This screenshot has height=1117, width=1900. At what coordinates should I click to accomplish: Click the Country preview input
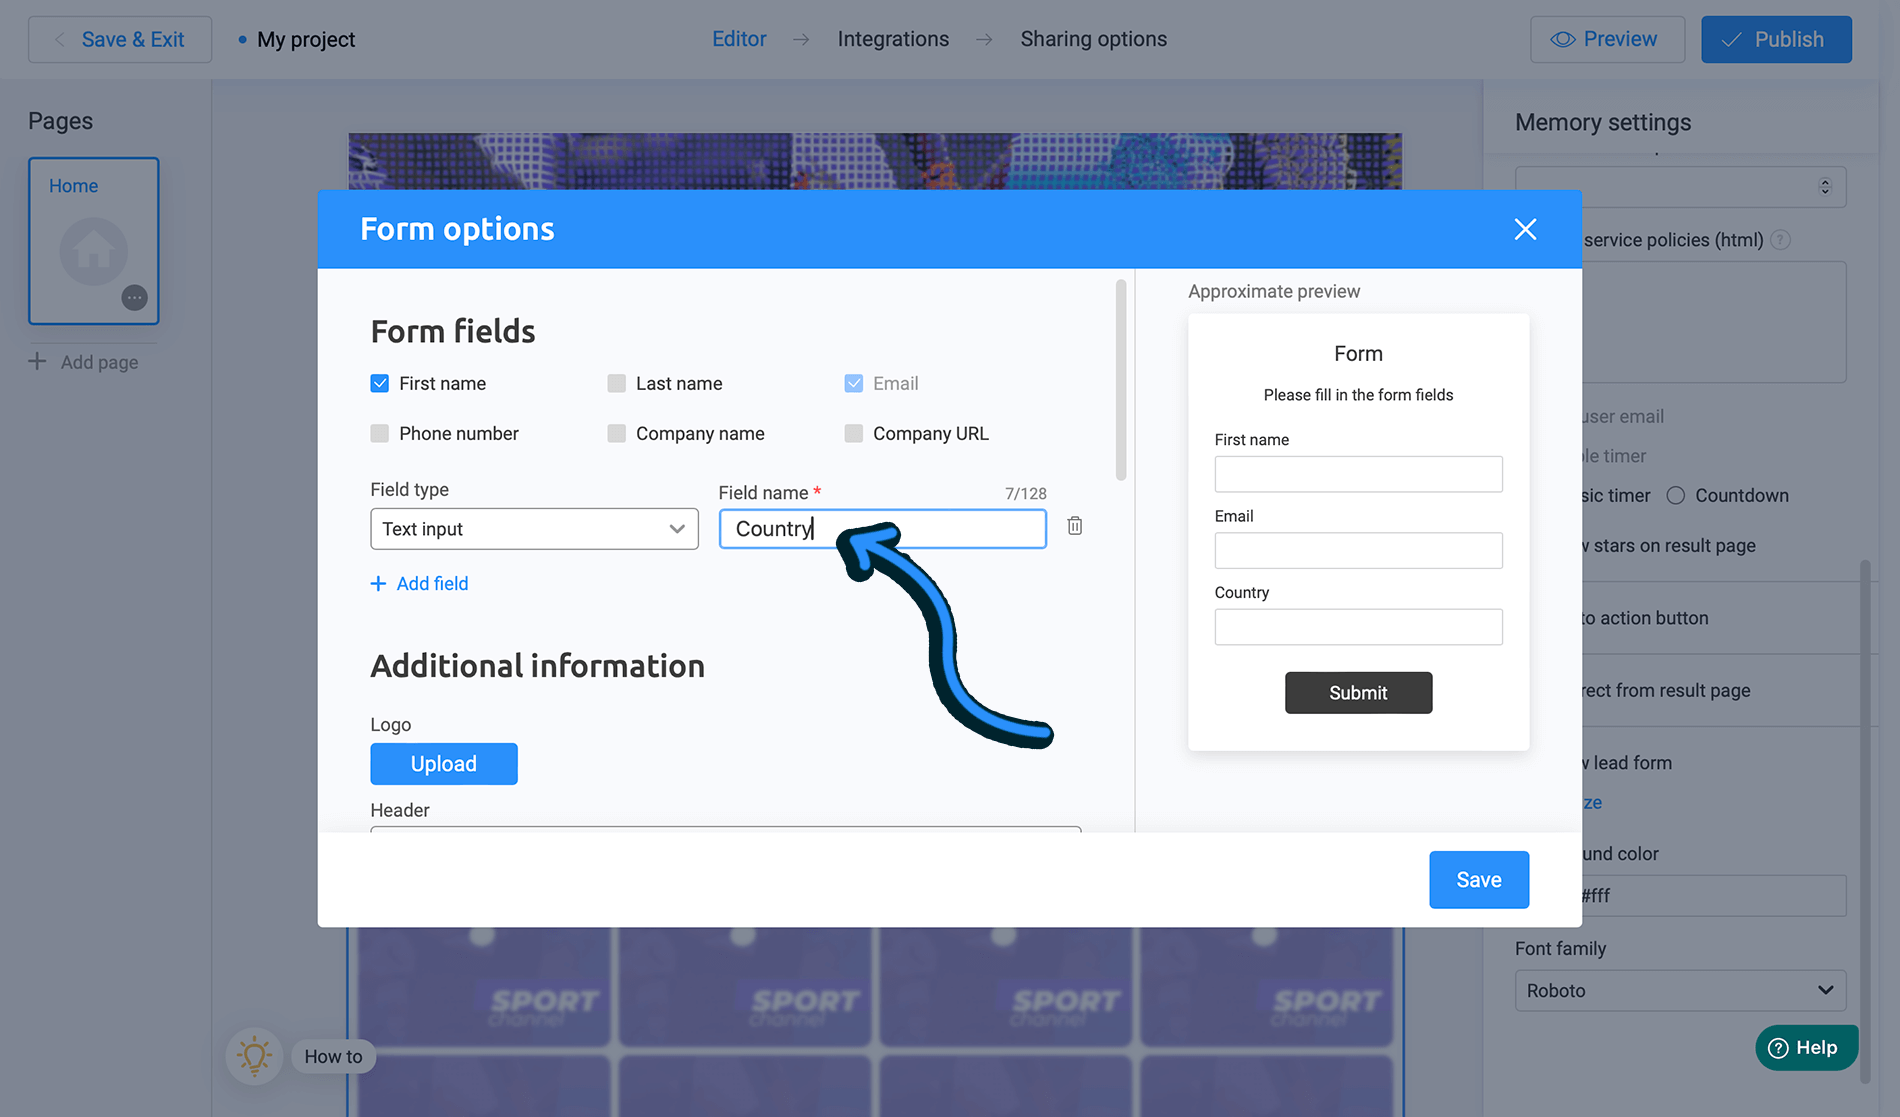[x=1358, y=627]
